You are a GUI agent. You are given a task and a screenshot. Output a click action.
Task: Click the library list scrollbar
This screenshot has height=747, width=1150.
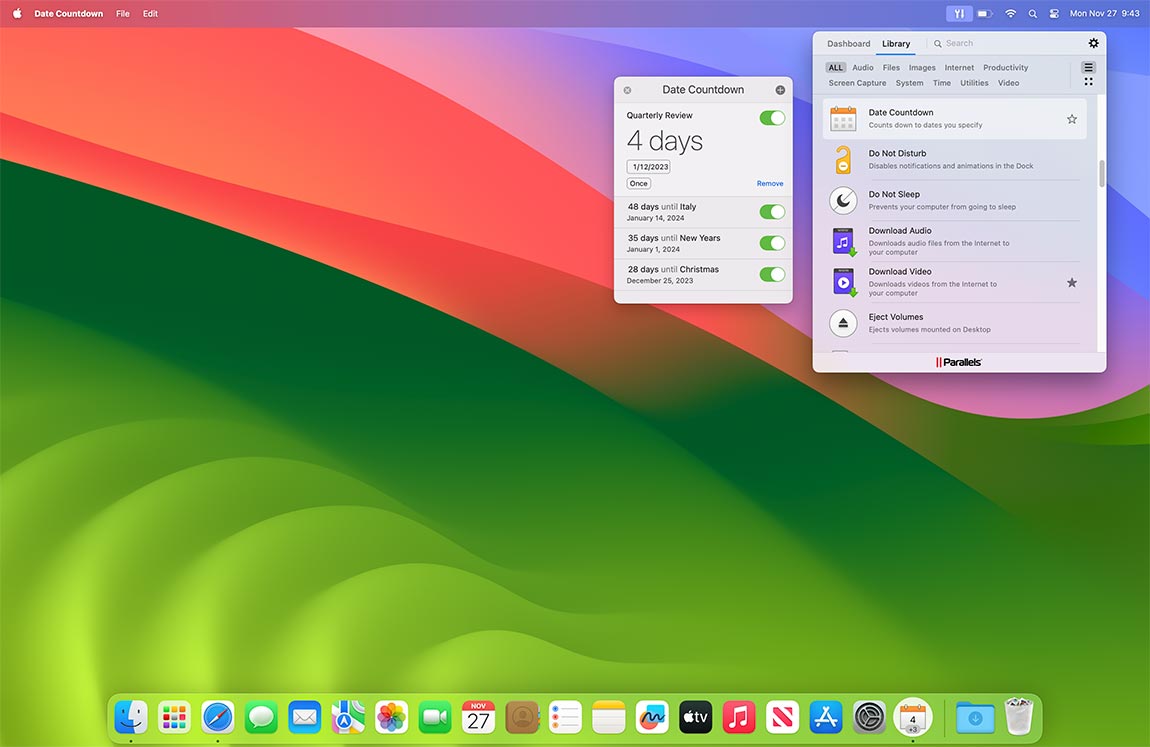tap(1102, 173)
